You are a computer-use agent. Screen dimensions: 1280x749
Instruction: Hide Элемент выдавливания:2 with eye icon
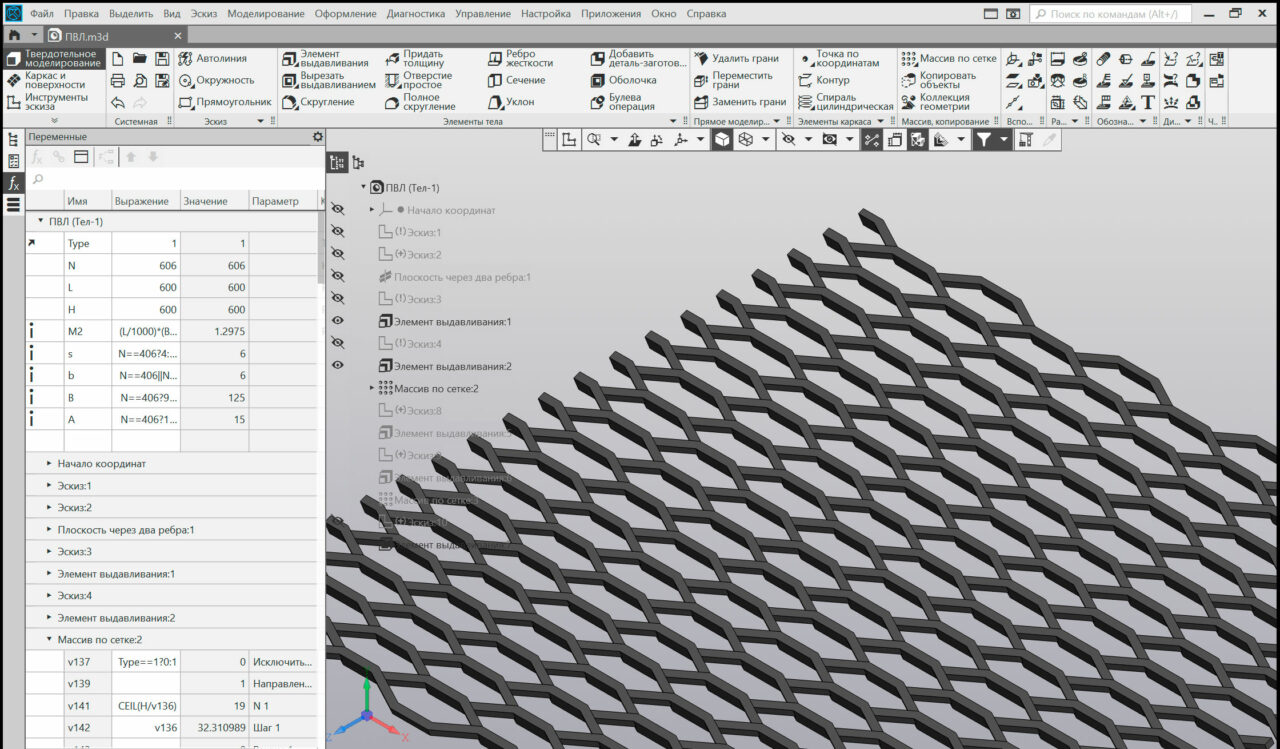[338, 365]
